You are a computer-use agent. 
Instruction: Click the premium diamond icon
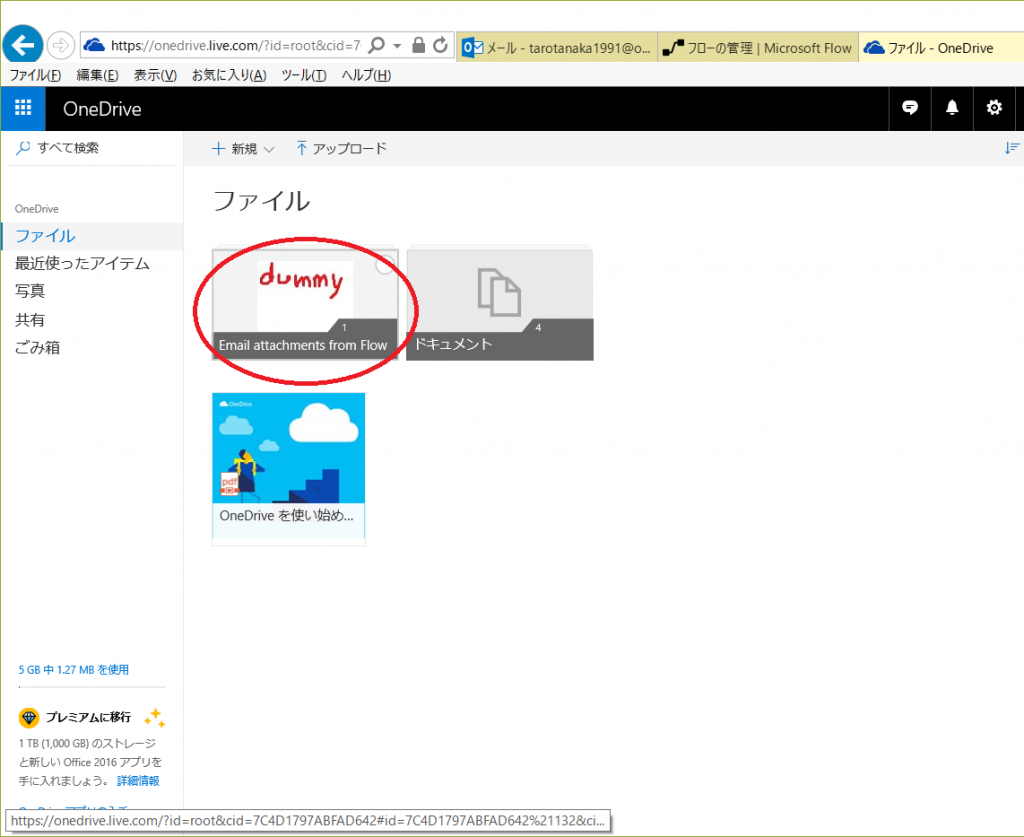click(29, 718)
